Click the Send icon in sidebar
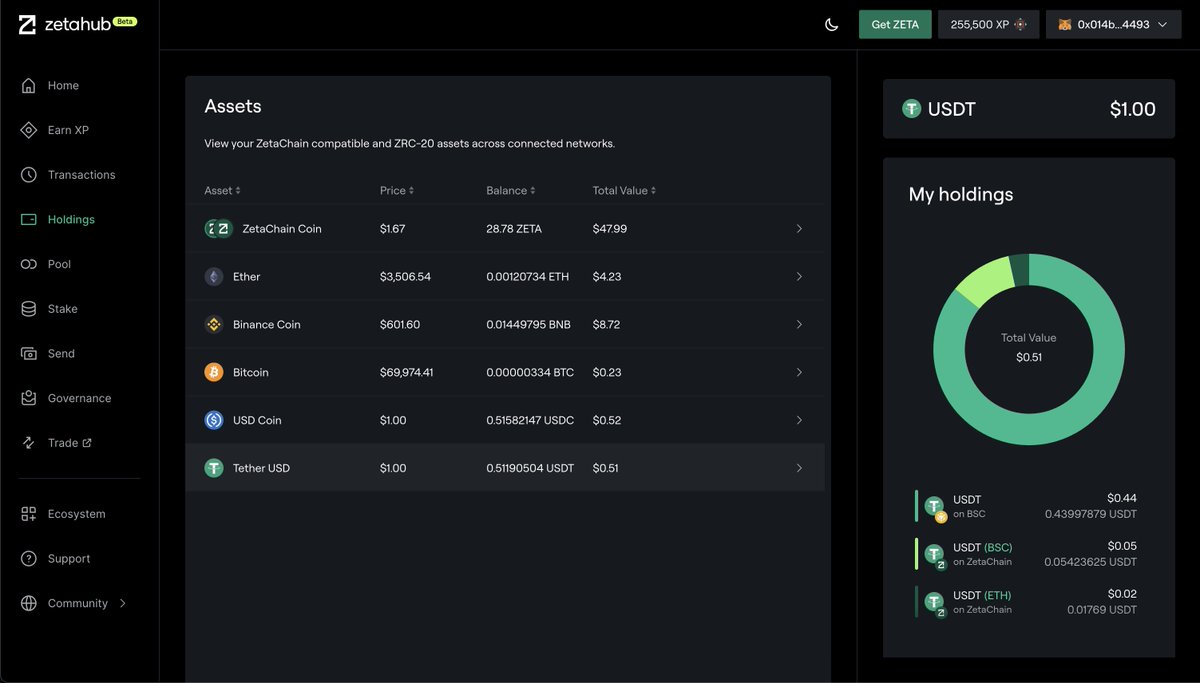Screen dimensions: 1200x683 [29, 354]
